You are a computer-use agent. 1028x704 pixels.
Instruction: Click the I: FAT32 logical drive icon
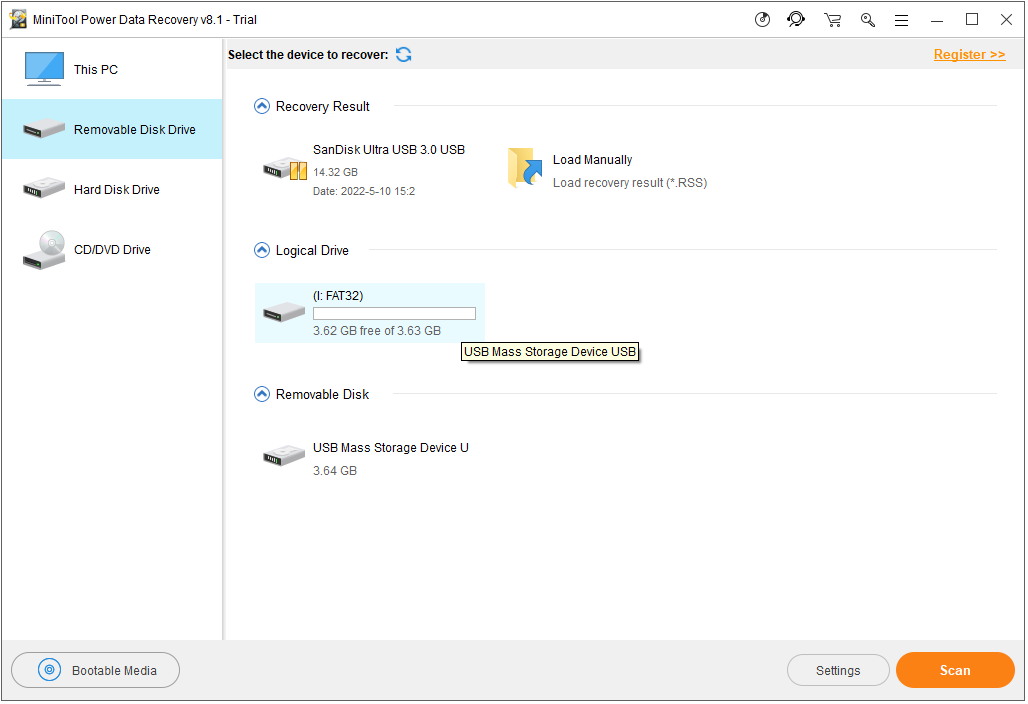coord(284,312)
